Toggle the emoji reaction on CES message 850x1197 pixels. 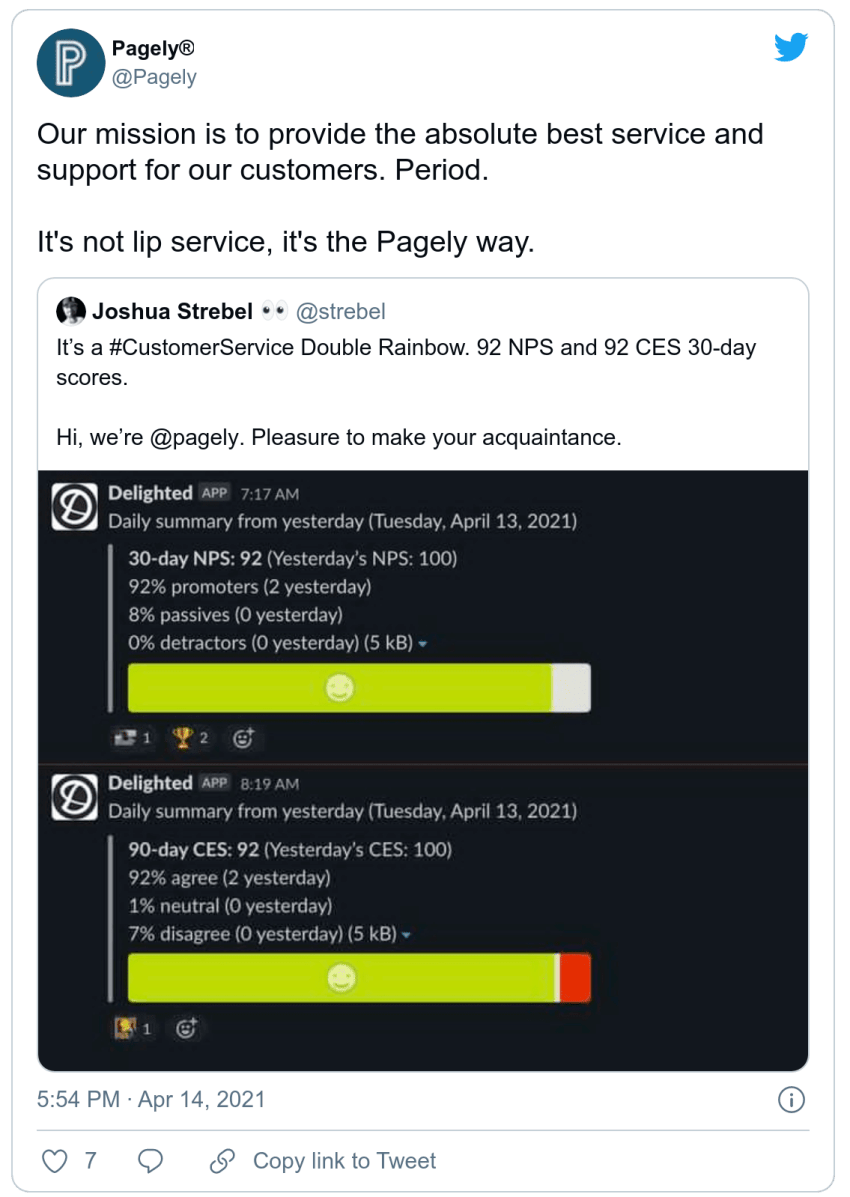[133, 1028]
